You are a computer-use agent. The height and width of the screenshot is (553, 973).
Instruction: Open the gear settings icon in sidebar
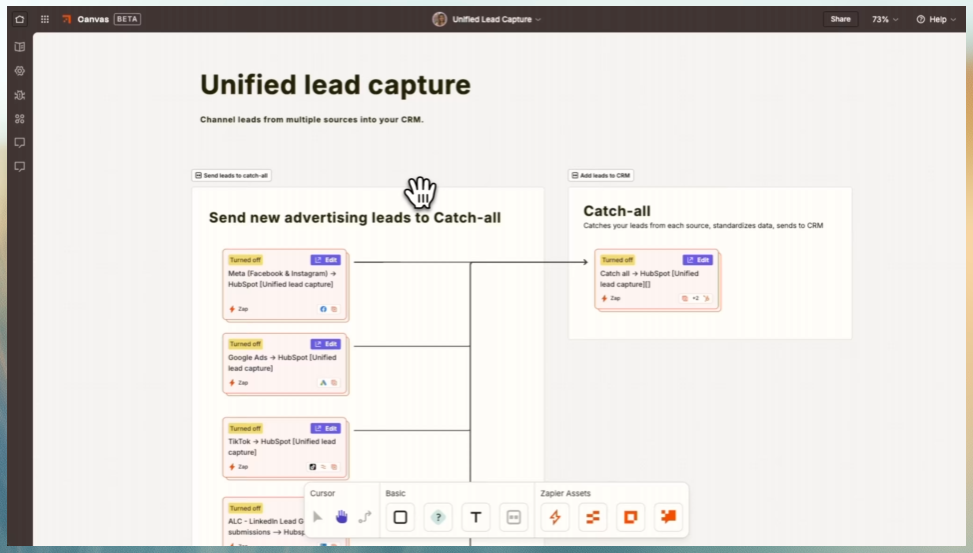click(x=20, y=71)
